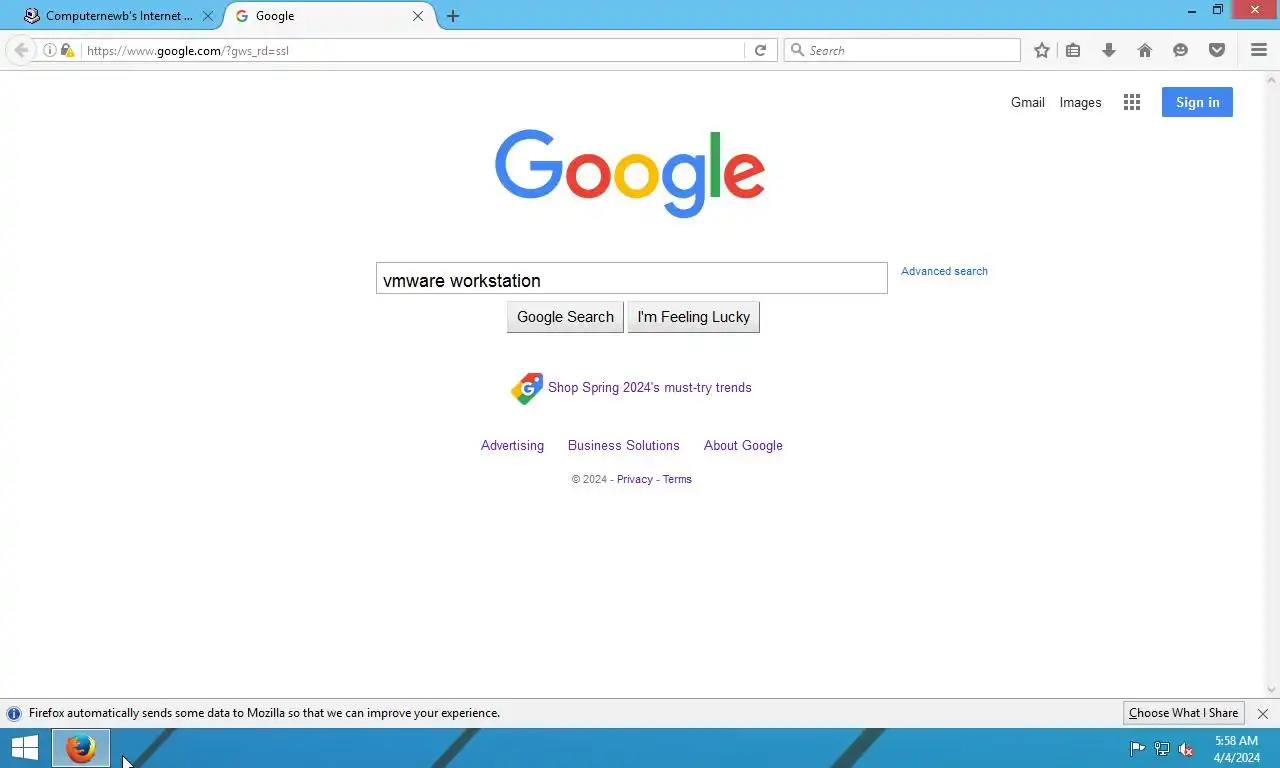The image size is (1280, 768).
Task: Click Choose What I Share button
Action: point(1184,713)
